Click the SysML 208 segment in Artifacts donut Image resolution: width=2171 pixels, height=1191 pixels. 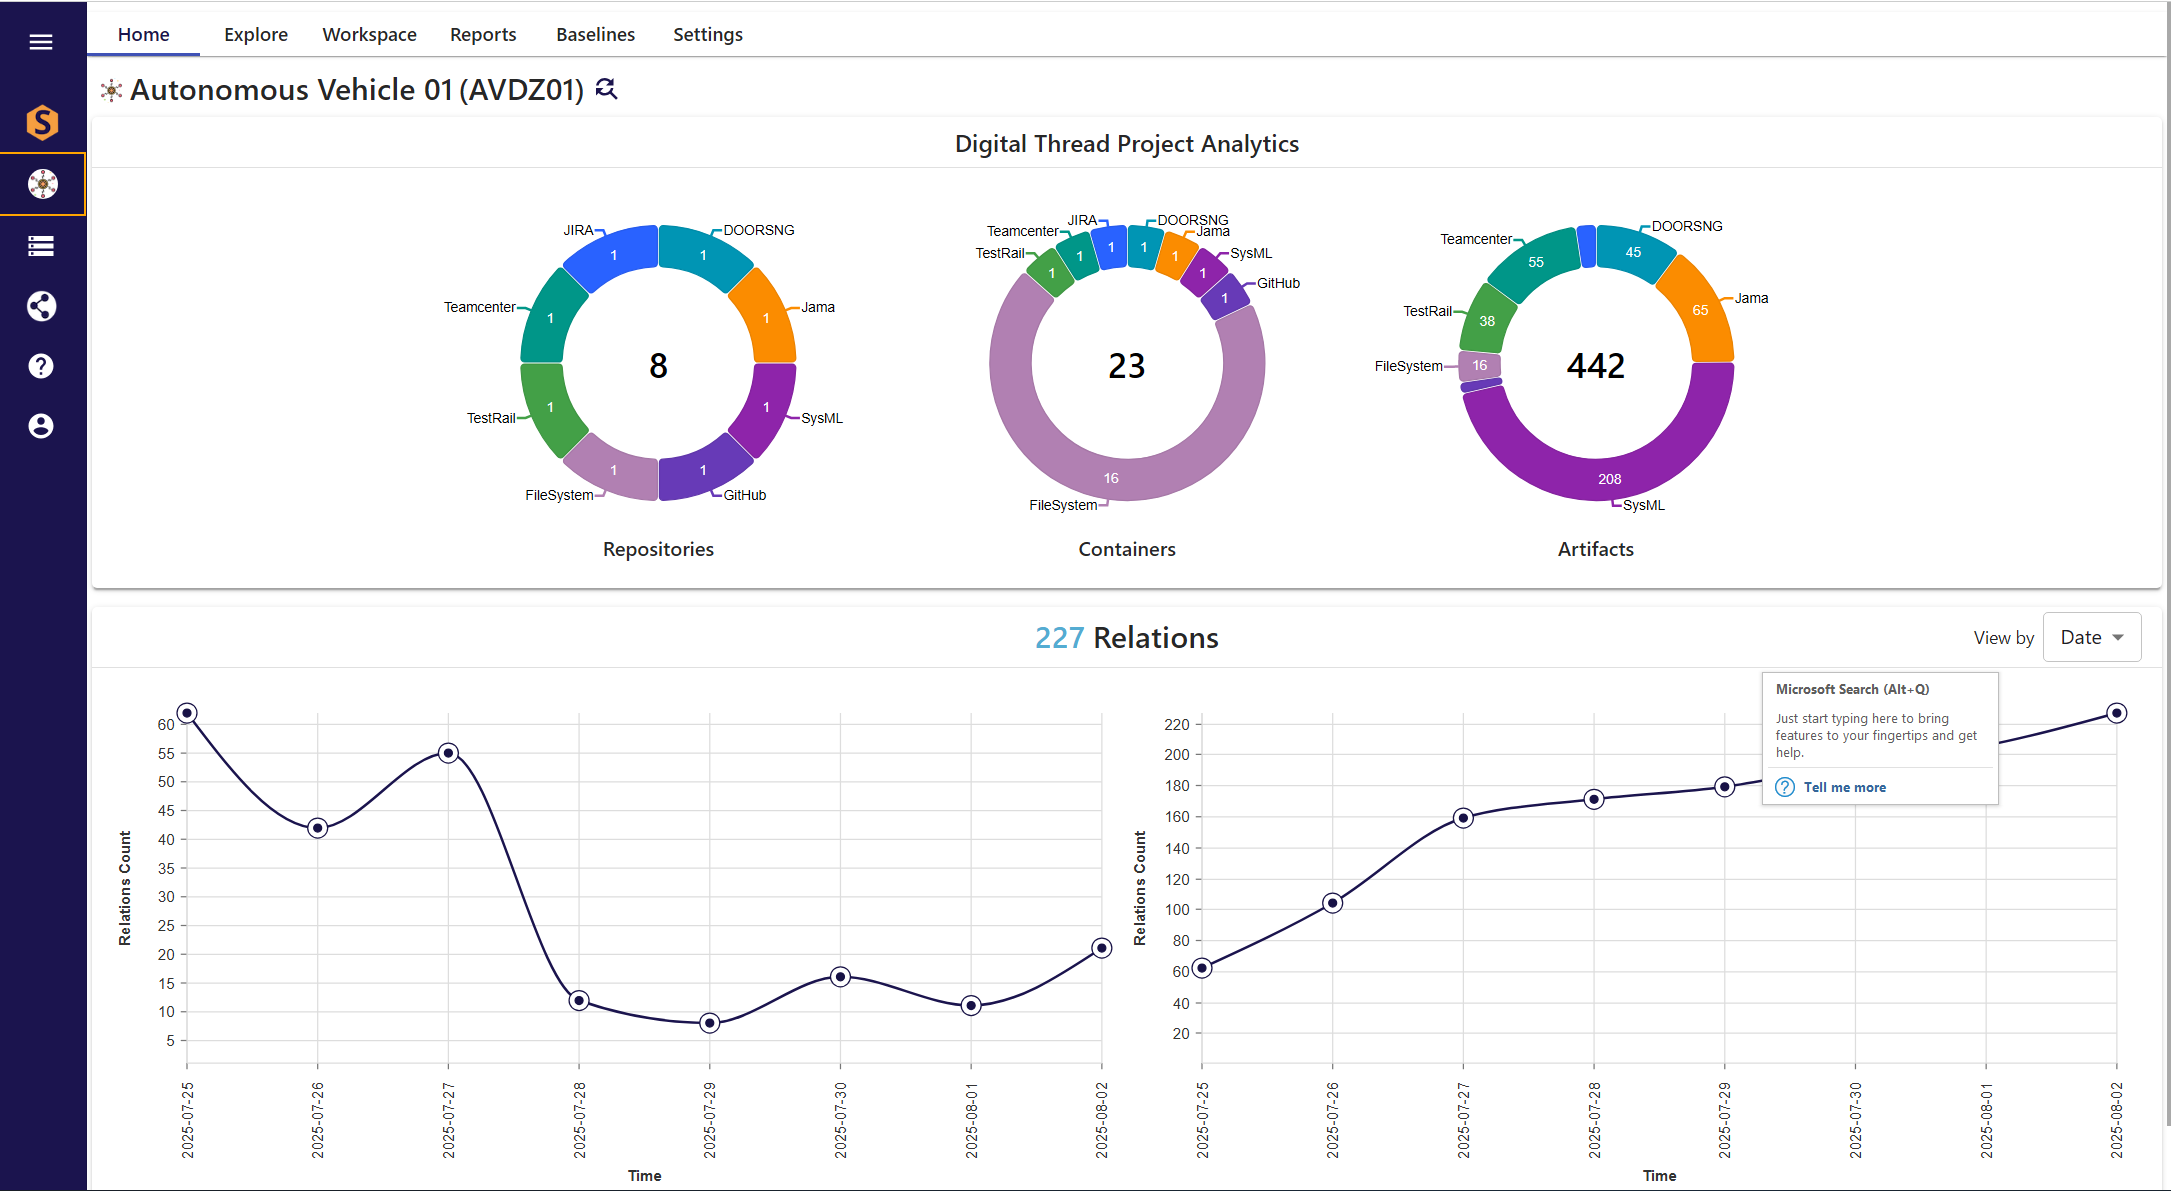point(1609,479)
